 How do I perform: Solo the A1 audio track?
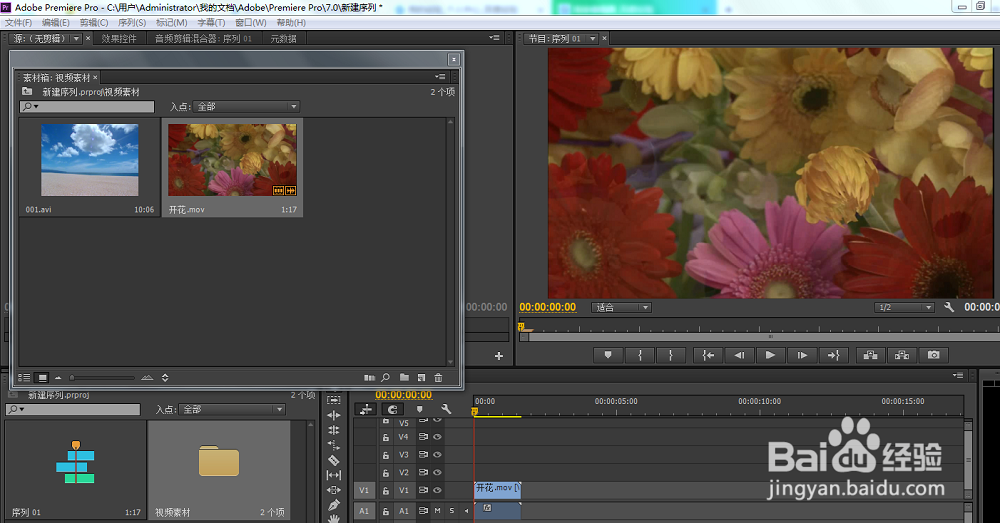pyautogui.click(x=452, y=511)
